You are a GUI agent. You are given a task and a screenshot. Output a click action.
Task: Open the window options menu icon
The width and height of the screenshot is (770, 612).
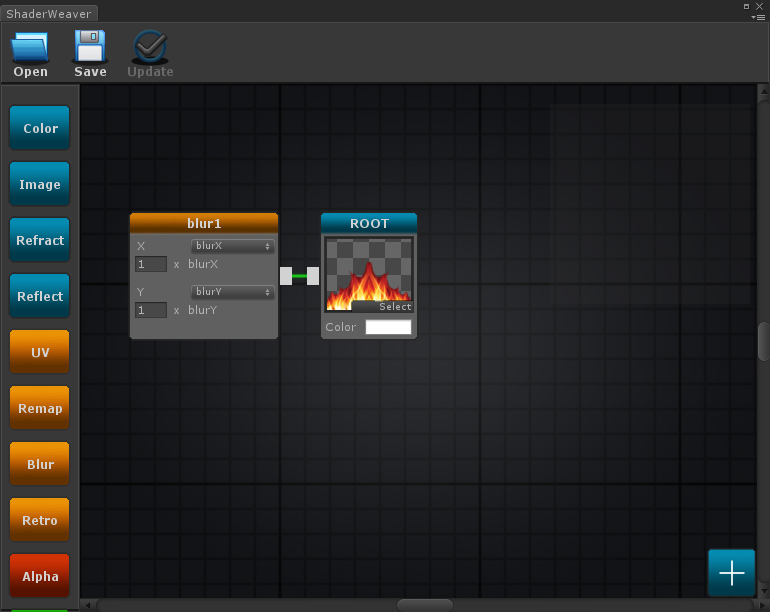pyautogui.click(x=758, y=17)
